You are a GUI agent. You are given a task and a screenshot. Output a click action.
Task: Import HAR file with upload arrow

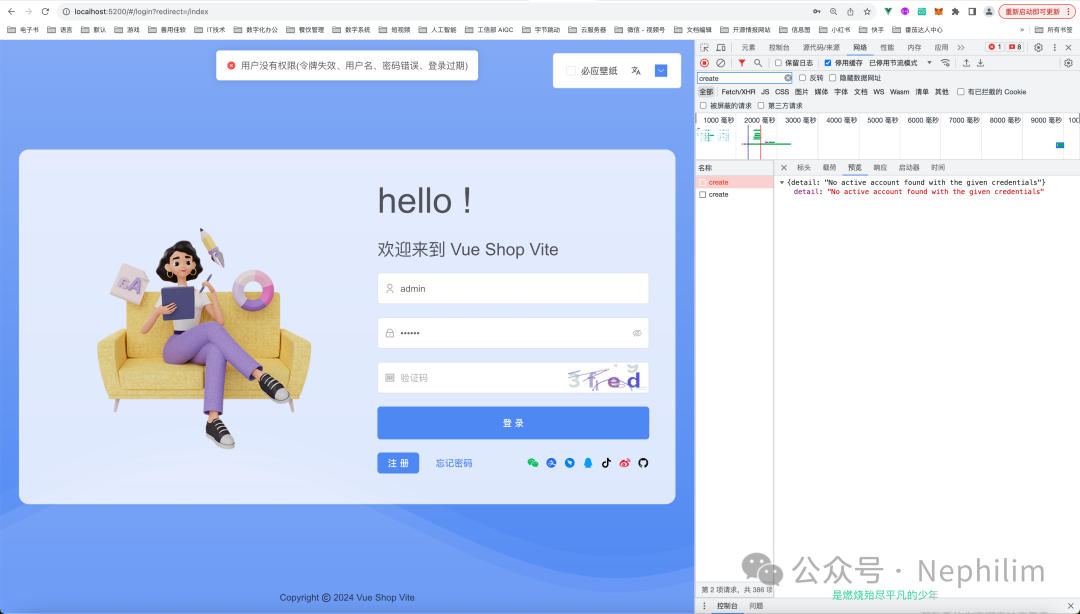pyautogui.click(x=966, y=63)
